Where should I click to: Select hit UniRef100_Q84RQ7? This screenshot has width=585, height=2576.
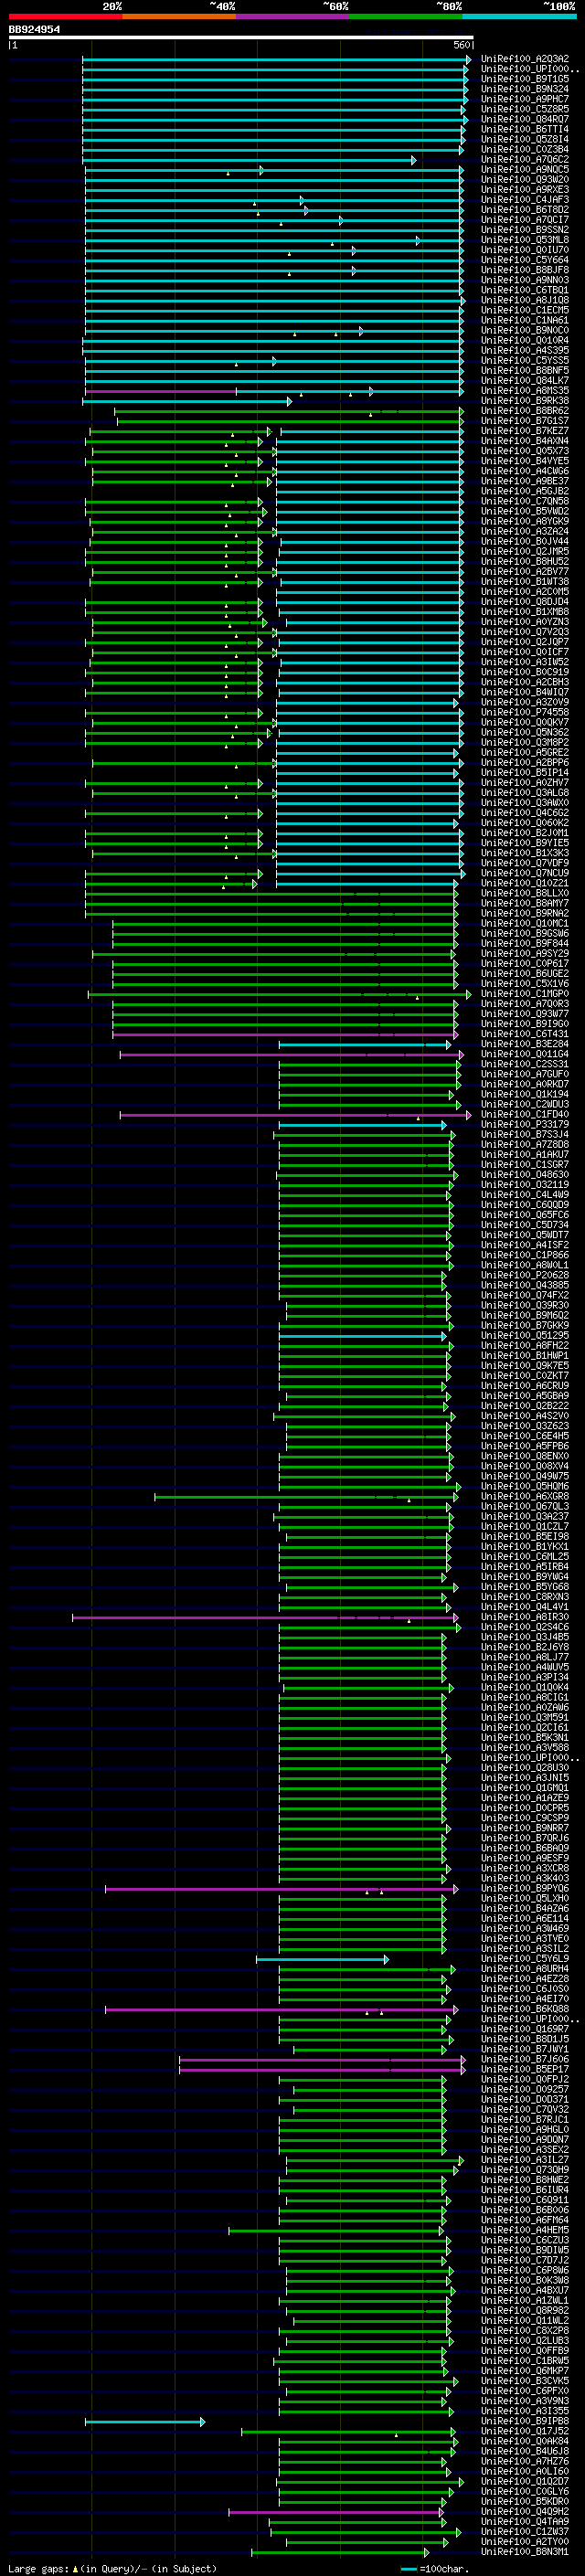pos(525,119)
